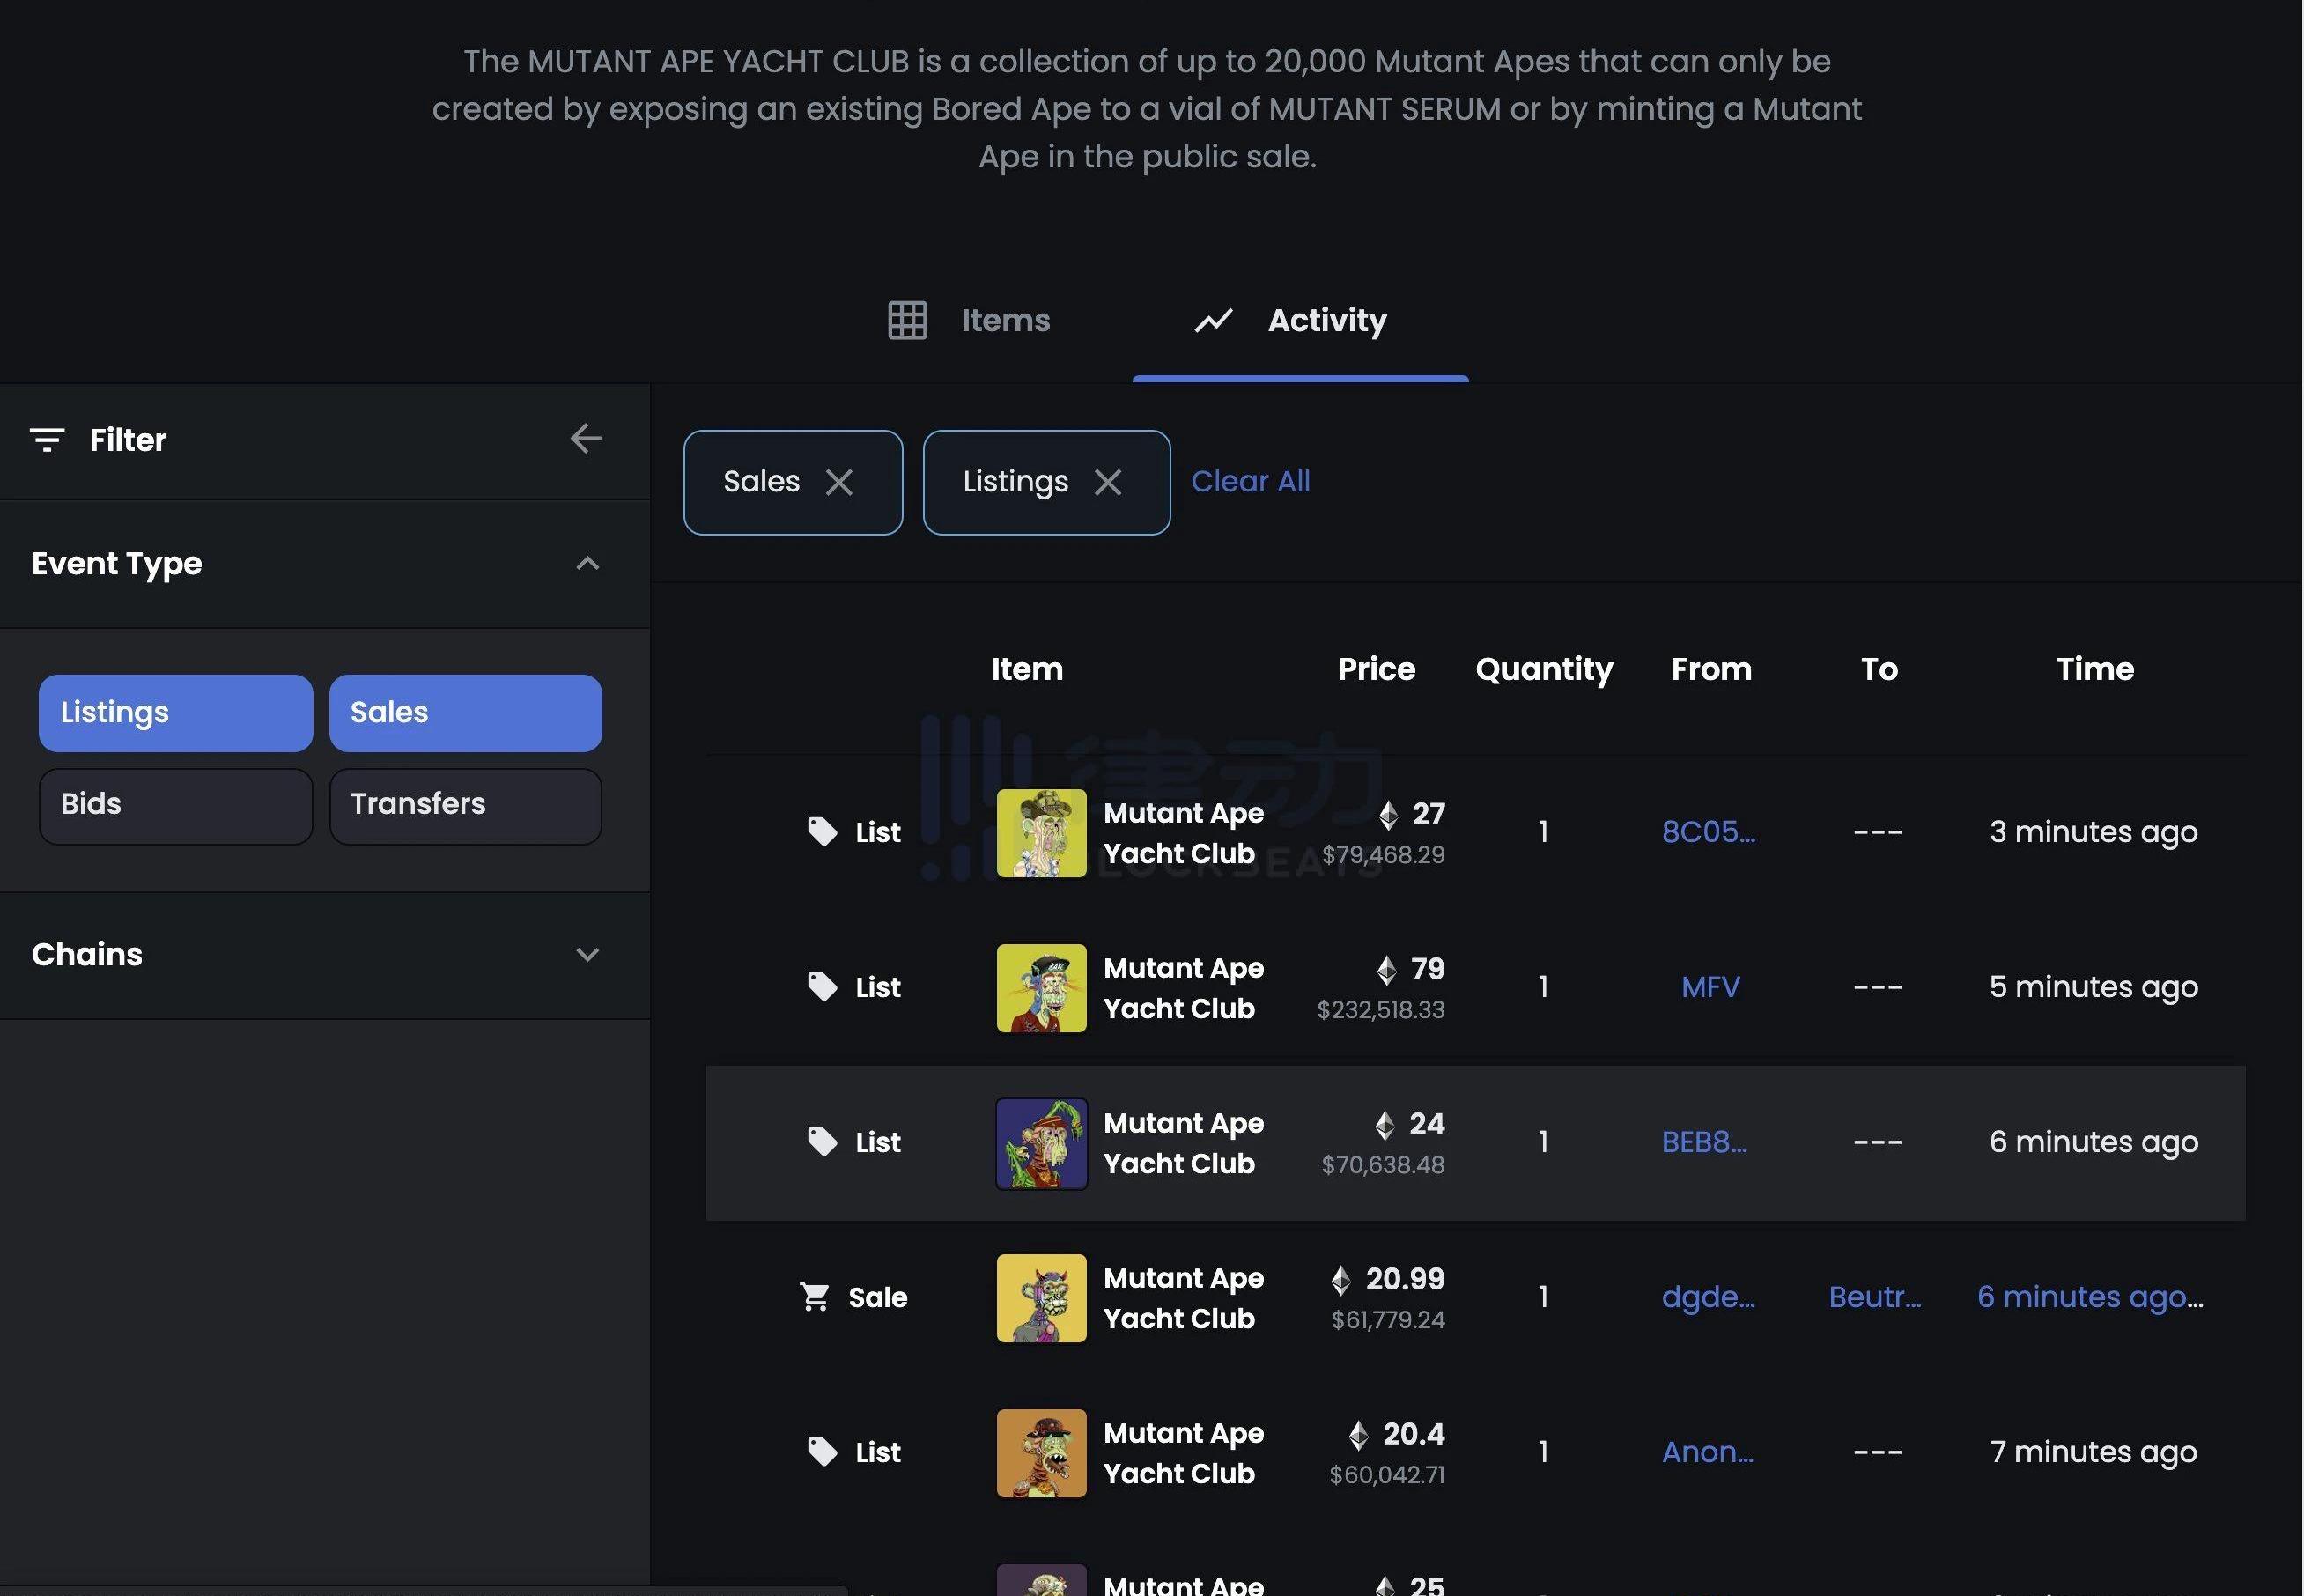Click the Time column header
This screenshot has height=1596, width=2304.
(2095, 669)
